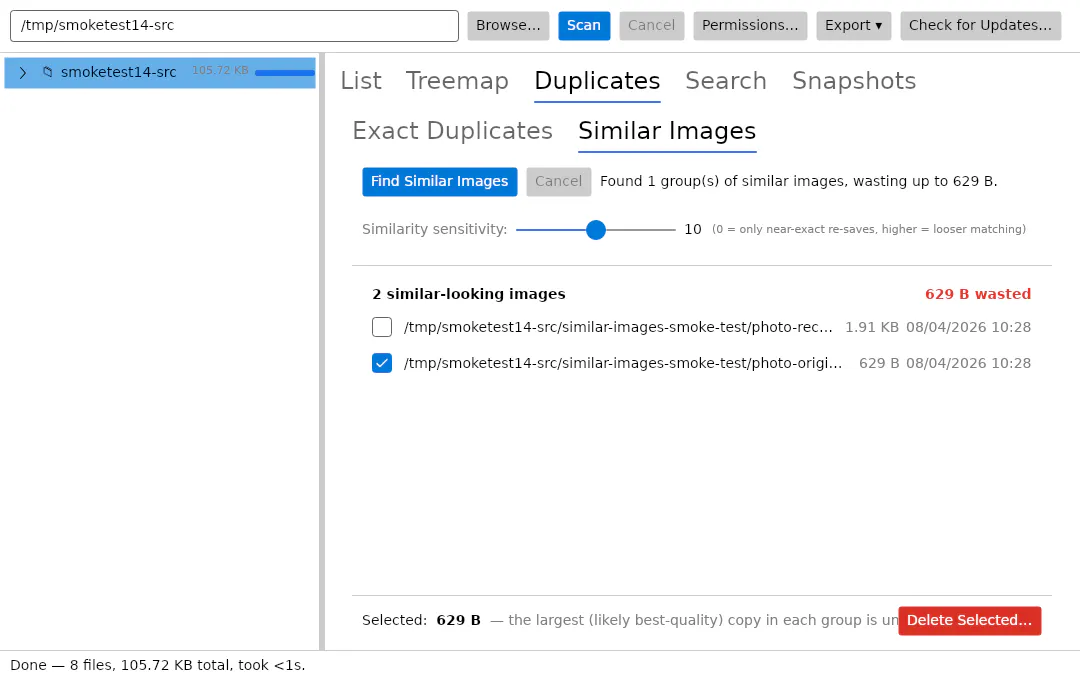This screenshot has height=680, width=1080.
Task: Click Find Similar Images button
Action: [439, 182]
